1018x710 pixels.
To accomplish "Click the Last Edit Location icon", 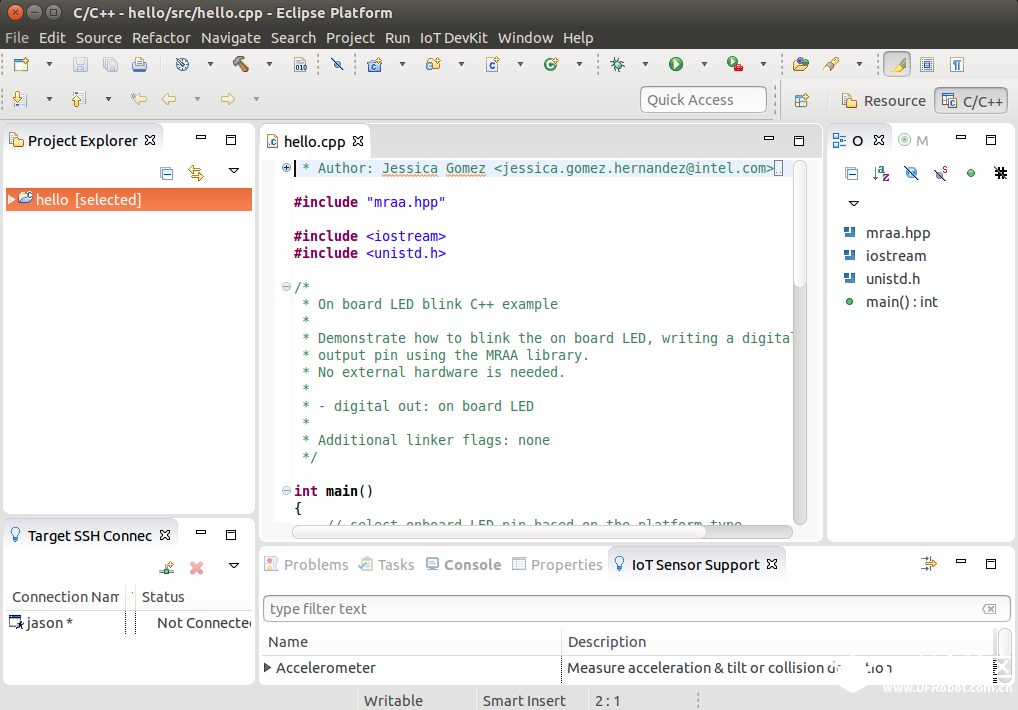I will (139, 99).
